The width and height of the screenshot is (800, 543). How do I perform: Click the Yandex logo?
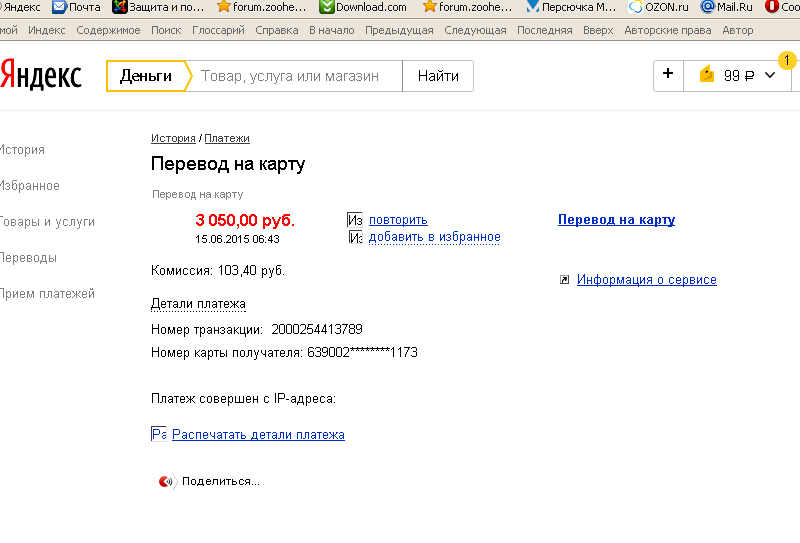(41, 76)
